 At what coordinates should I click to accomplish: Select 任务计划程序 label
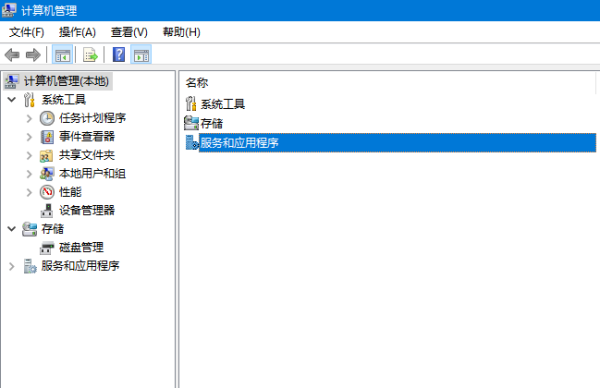tap(92, 118)
